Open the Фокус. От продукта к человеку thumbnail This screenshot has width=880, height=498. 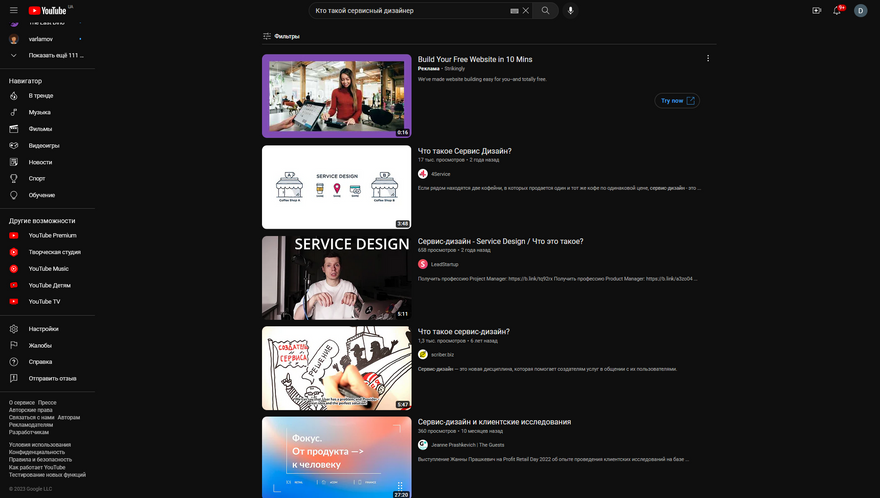click(337, 457)
